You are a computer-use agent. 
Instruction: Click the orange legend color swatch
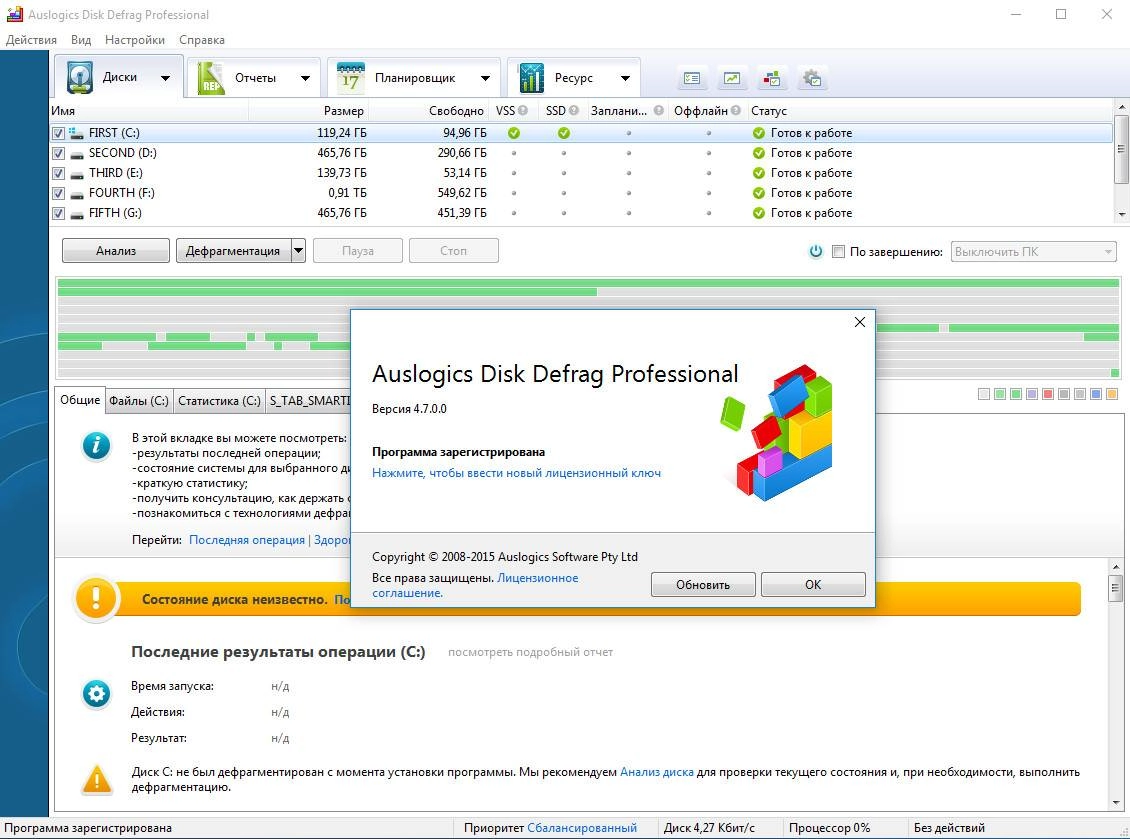[x=1112, y=394]
